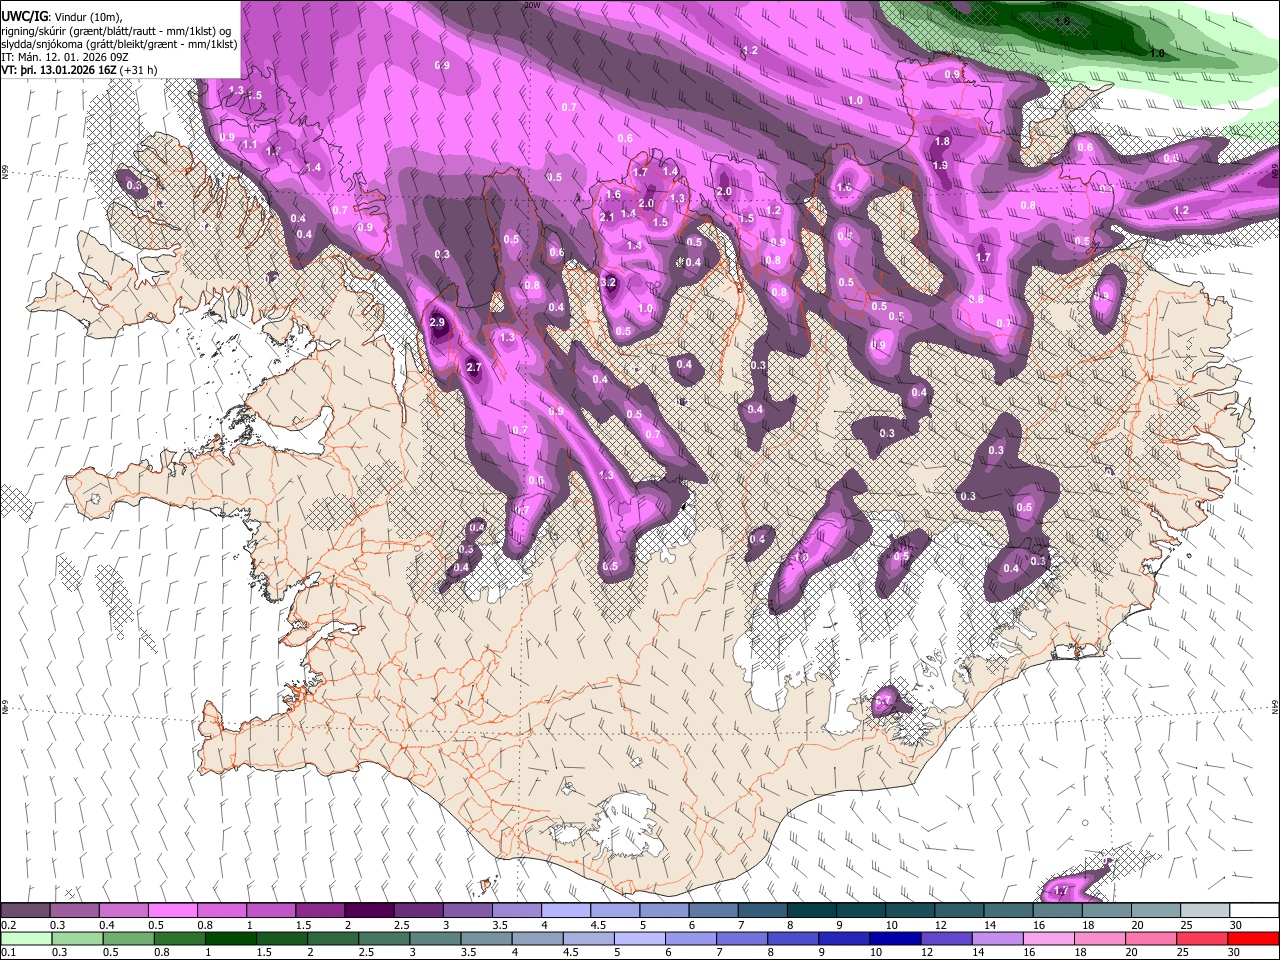Click the upper legend swatch between 3 and 3.5

(x=468, y=911)
